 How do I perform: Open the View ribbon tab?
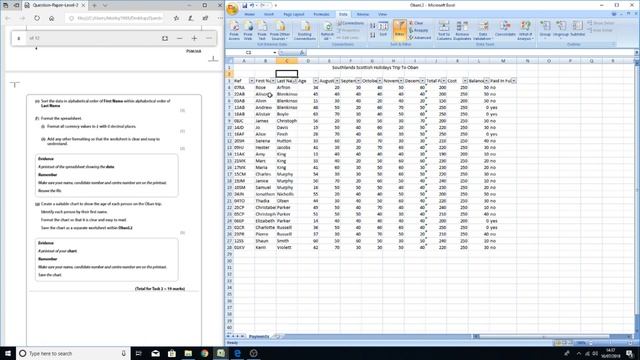click(x=382, y=14)
